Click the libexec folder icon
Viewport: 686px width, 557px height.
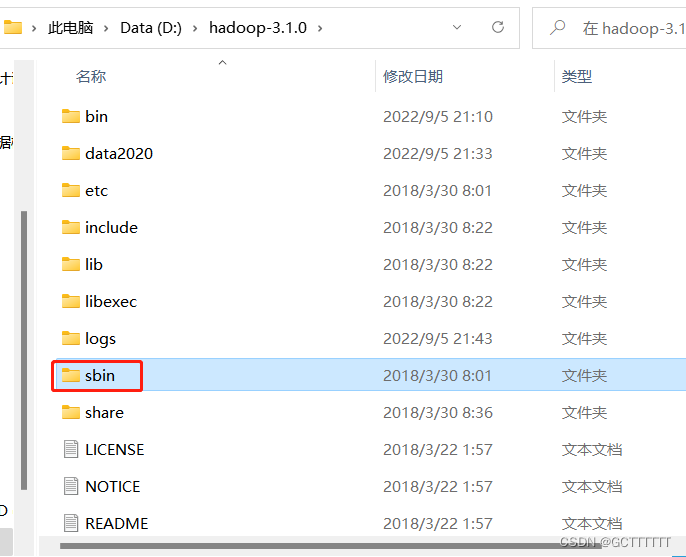(x=70, y=301)
